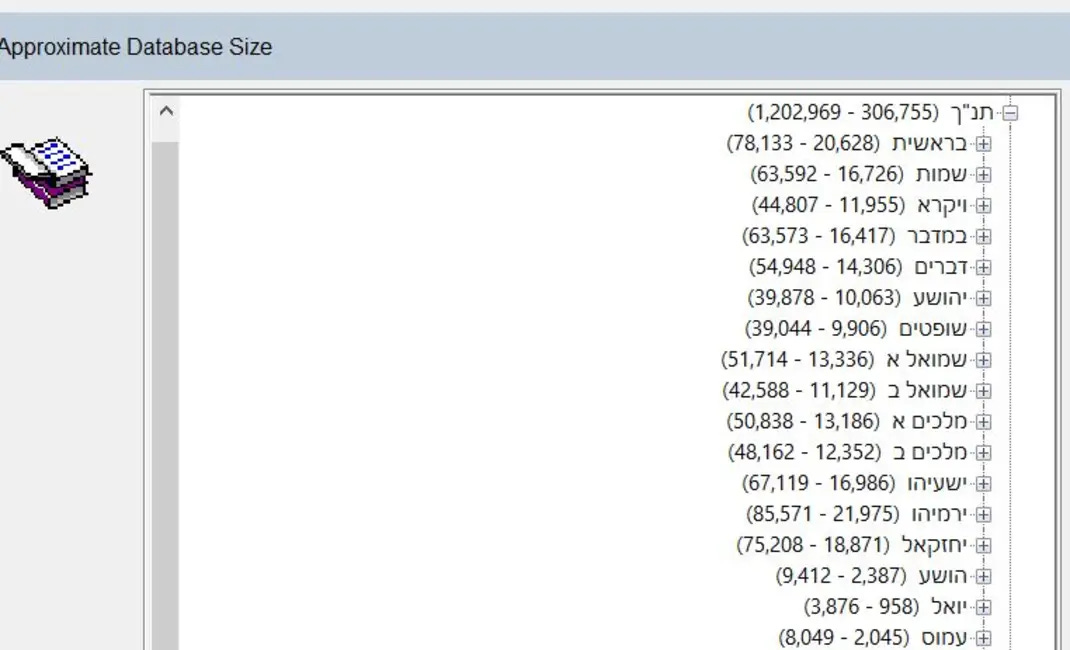Expand the מלכים א tree node
The image size is (1070, 650).
[x=983, y=422]
